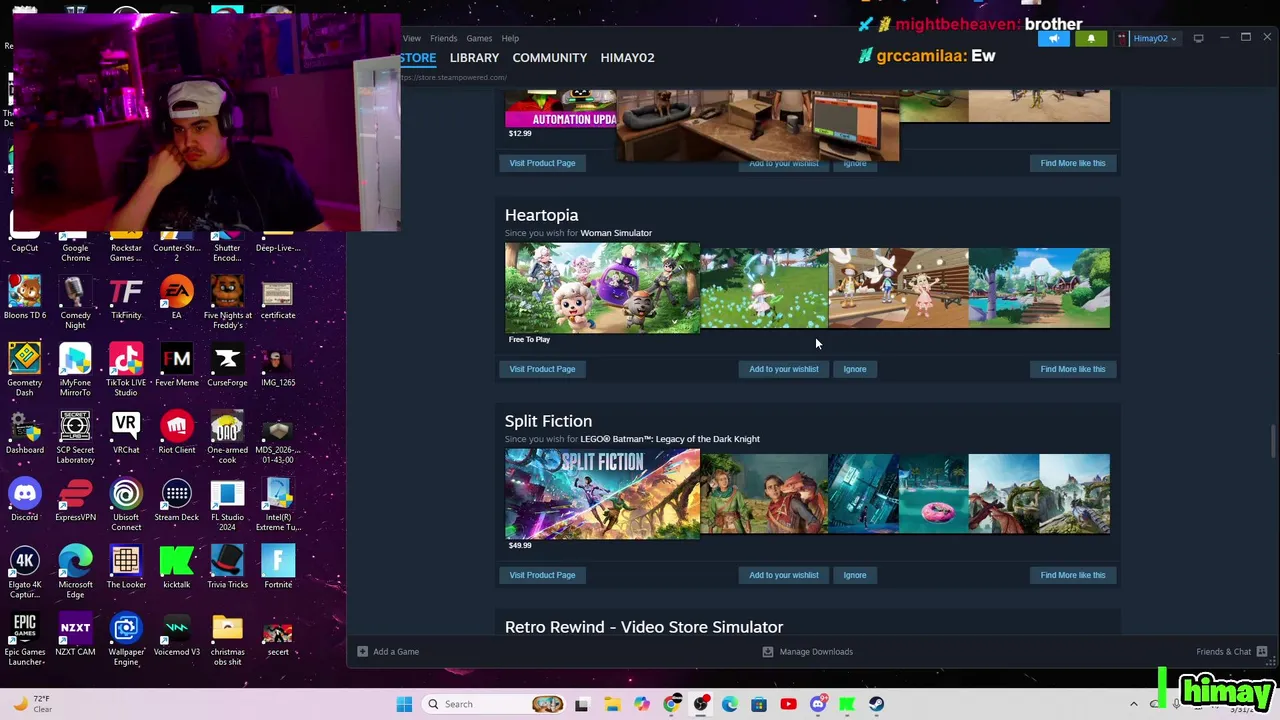Screen dimensions: 1280x720
Task: Show hidden system tray icons chevron
Action: pyautogui.click(x=1133, y=704)
